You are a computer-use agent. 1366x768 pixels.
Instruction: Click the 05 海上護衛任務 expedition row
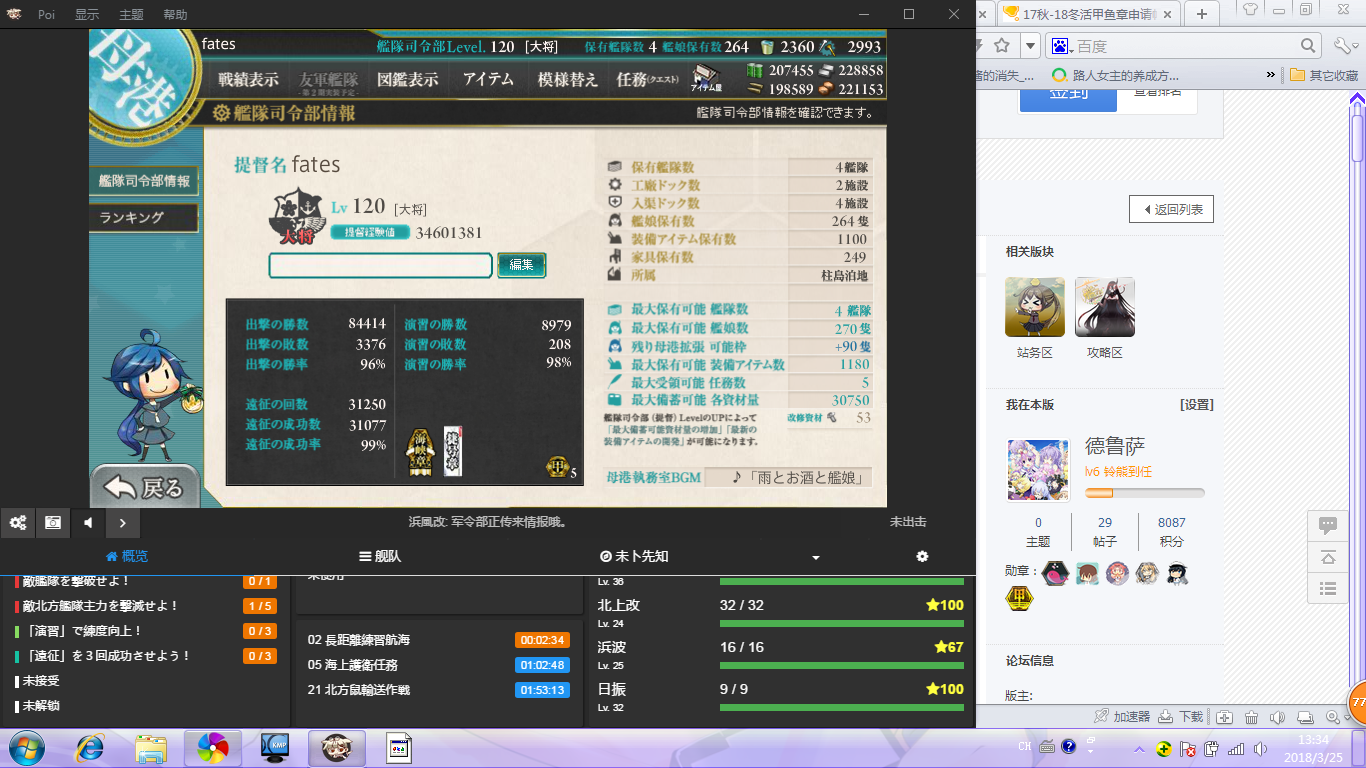(438, 665)
